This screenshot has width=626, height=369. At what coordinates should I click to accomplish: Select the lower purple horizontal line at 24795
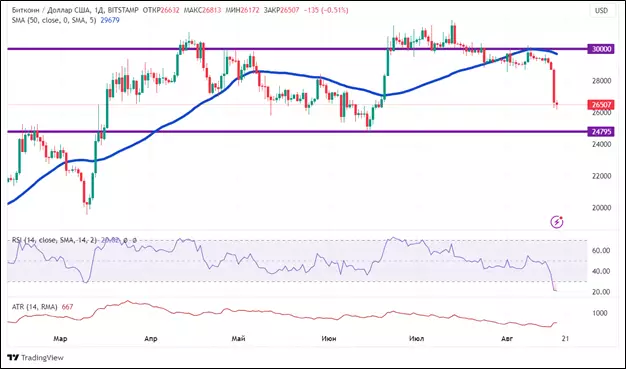[x=297, y=131]
